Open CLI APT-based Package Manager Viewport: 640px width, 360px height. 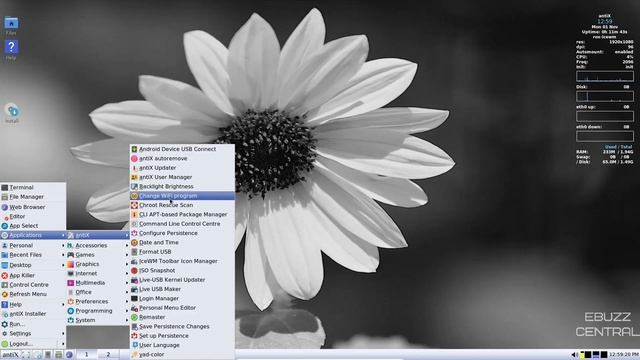pos(182,214)
